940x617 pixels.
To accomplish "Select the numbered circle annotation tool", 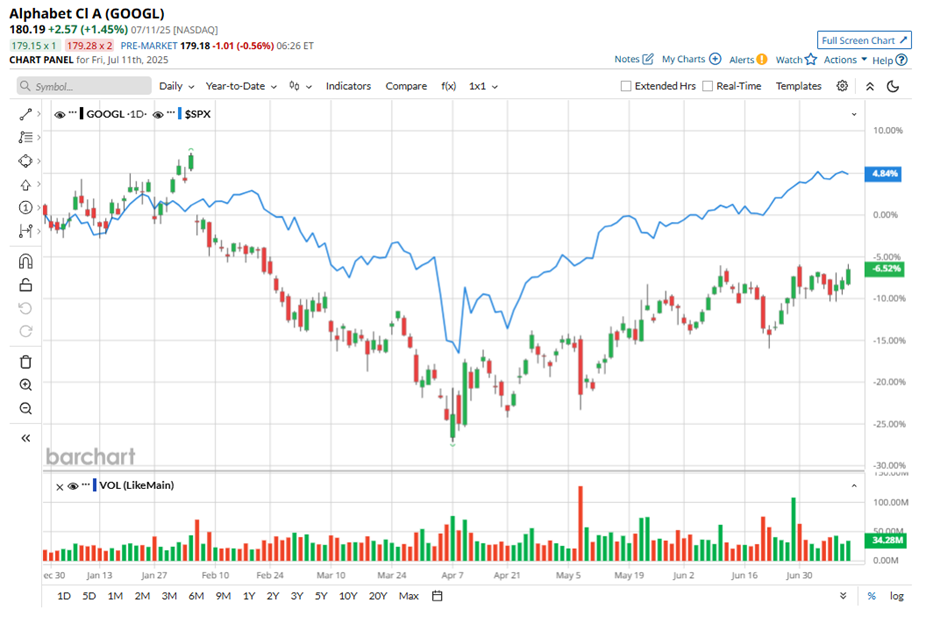I will [25, 207].
